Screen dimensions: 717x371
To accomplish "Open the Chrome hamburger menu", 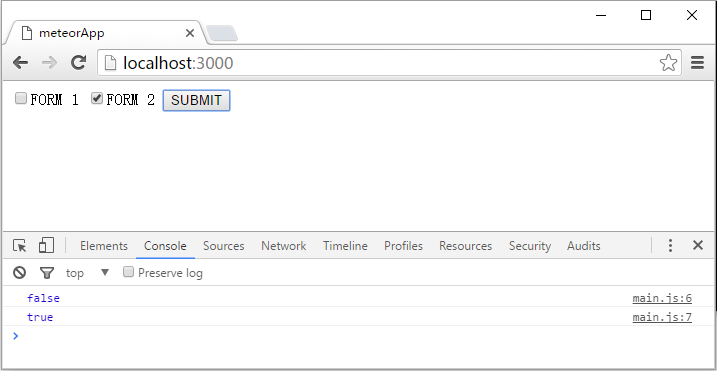I will point(697,62).
